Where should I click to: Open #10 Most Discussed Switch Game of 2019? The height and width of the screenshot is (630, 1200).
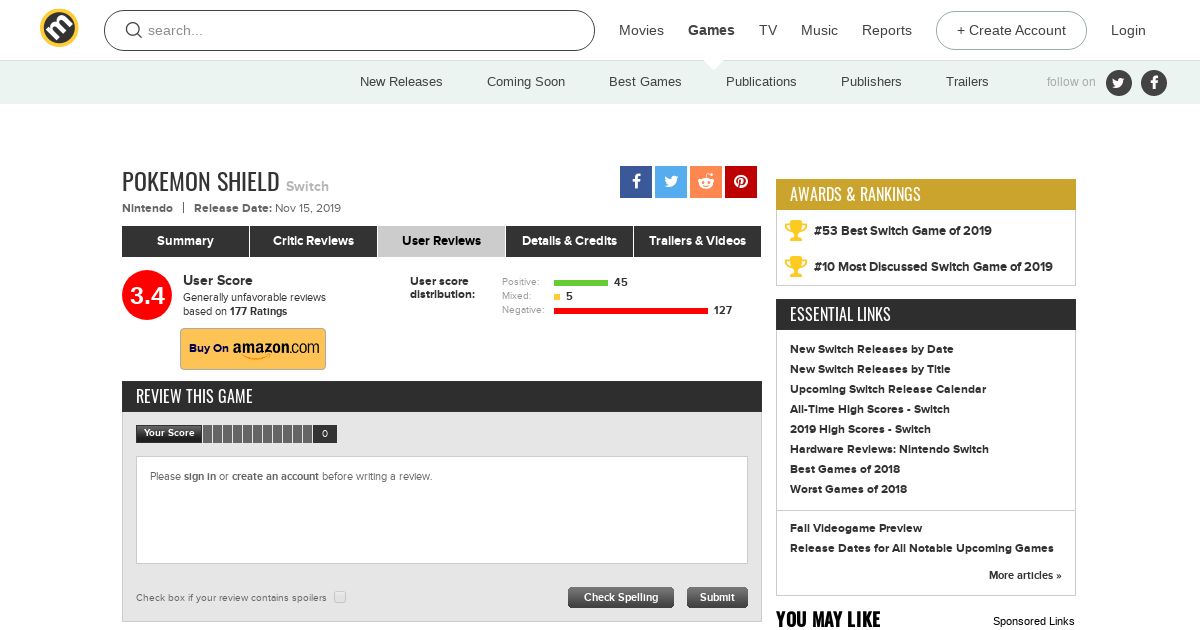point(933,267)
